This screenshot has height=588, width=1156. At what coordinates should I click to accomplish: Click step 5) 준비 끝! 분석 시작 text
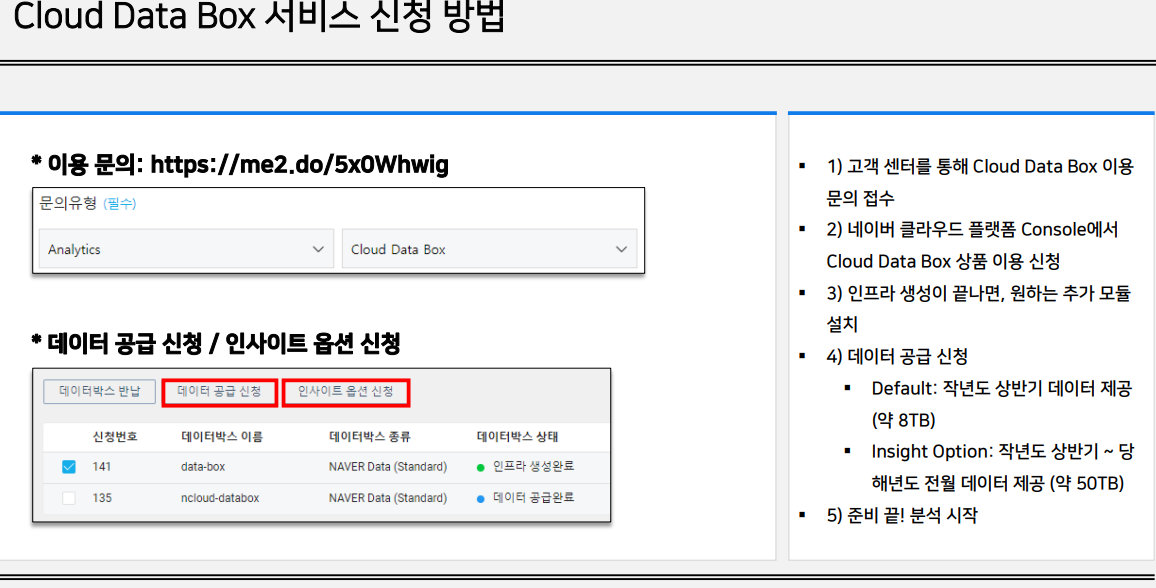pyautogui.click(x=902, y=515)
